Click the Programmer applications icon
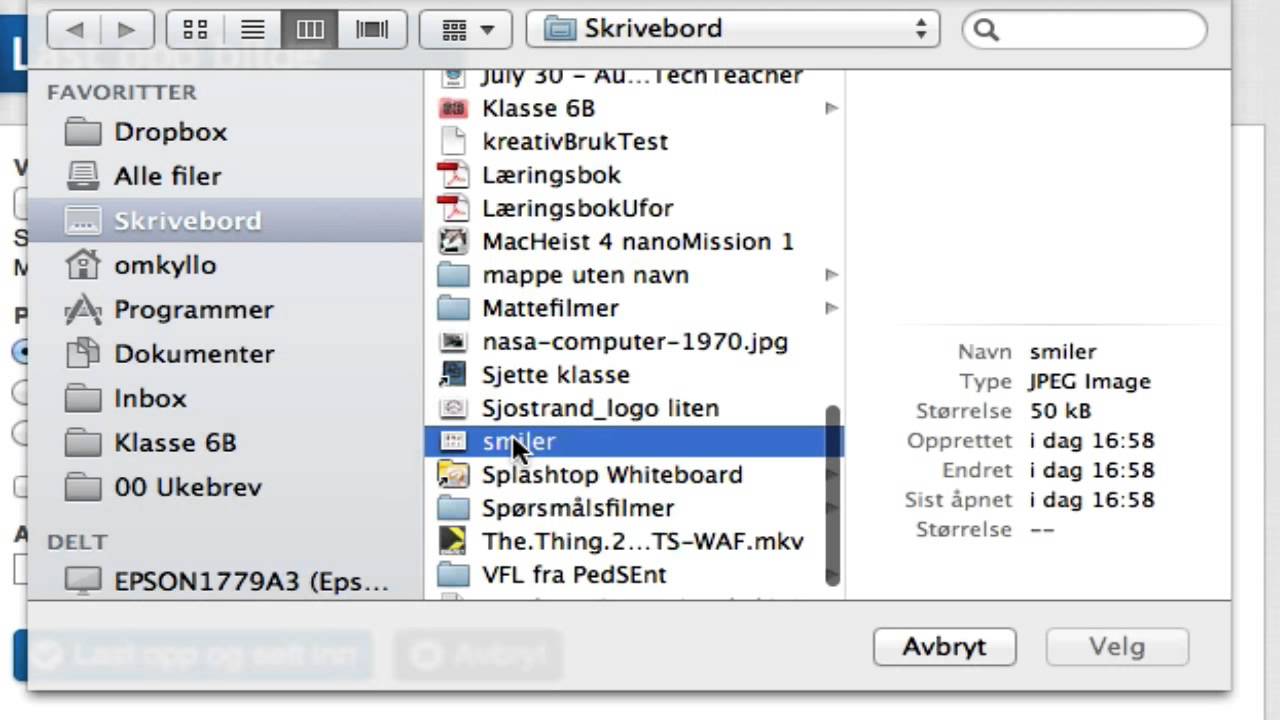This screenshot has height=720, width=1280. [83, 309]
